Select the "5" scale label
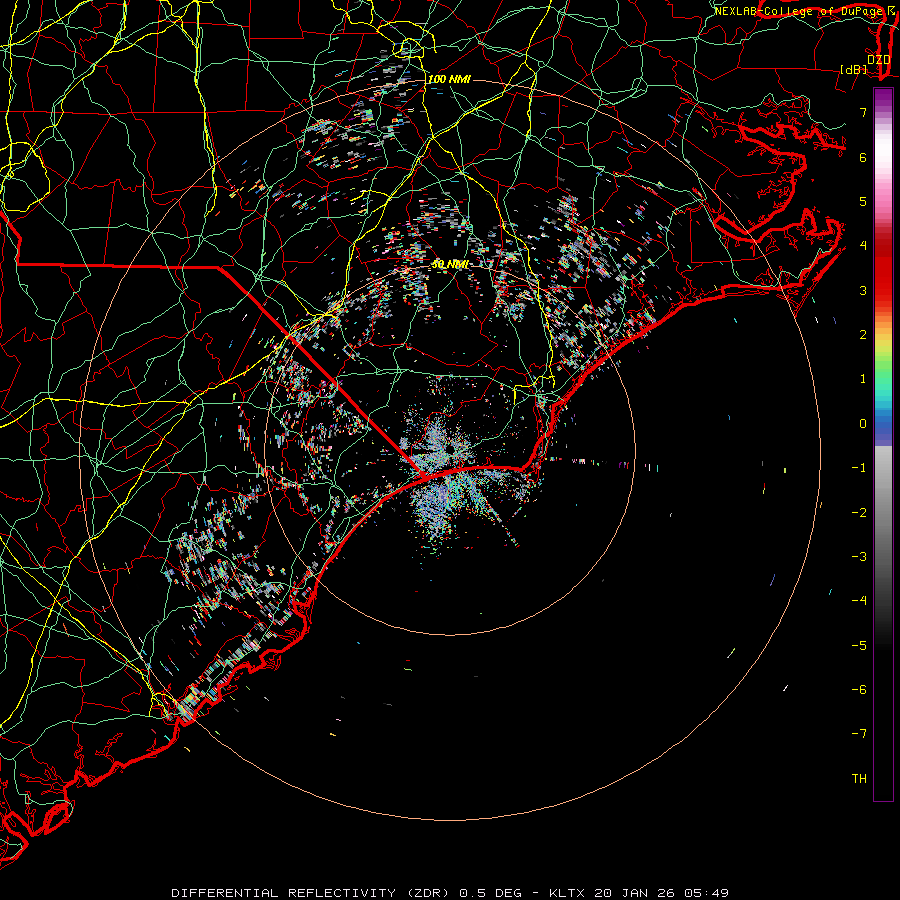The height and width of the screenshot is (900, 900). tap(863, 201)
